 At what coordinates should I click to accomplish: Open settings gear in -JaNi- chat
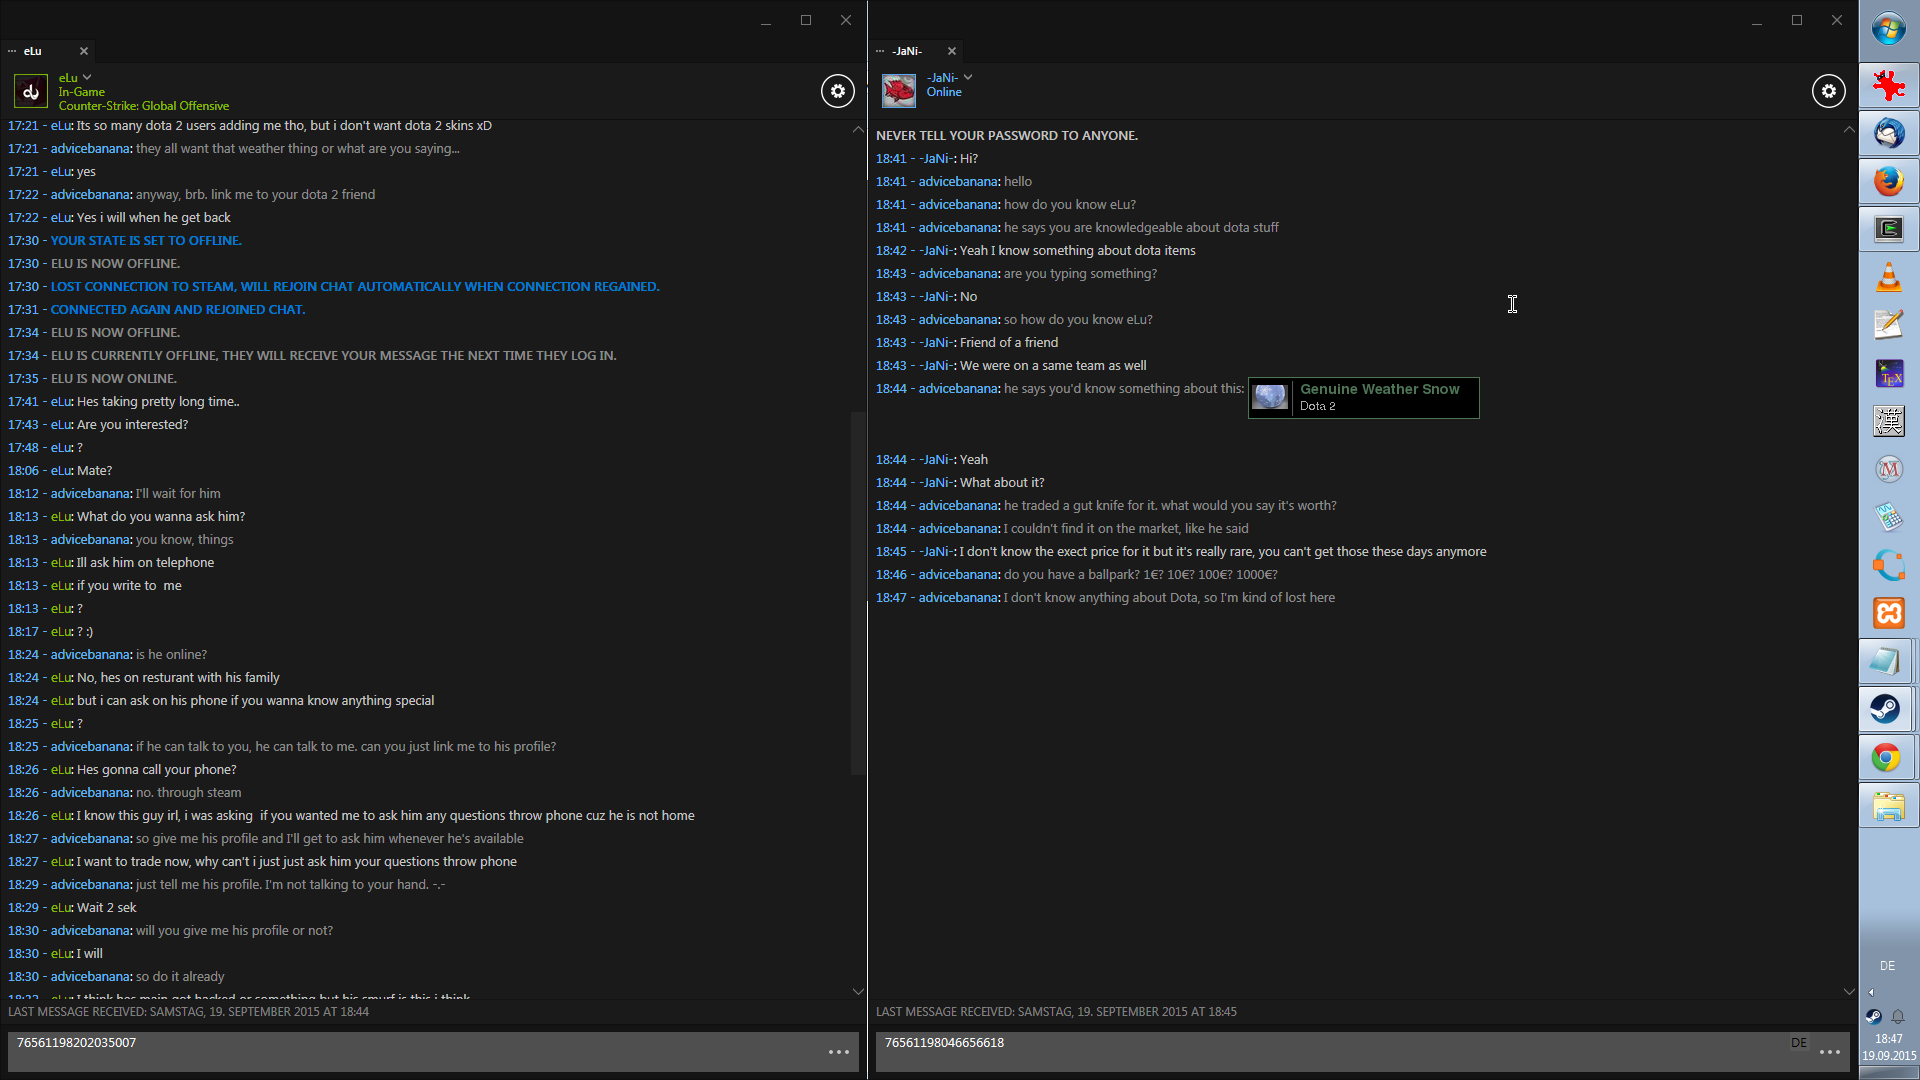pyautogui.click(x=1828, y=91)
